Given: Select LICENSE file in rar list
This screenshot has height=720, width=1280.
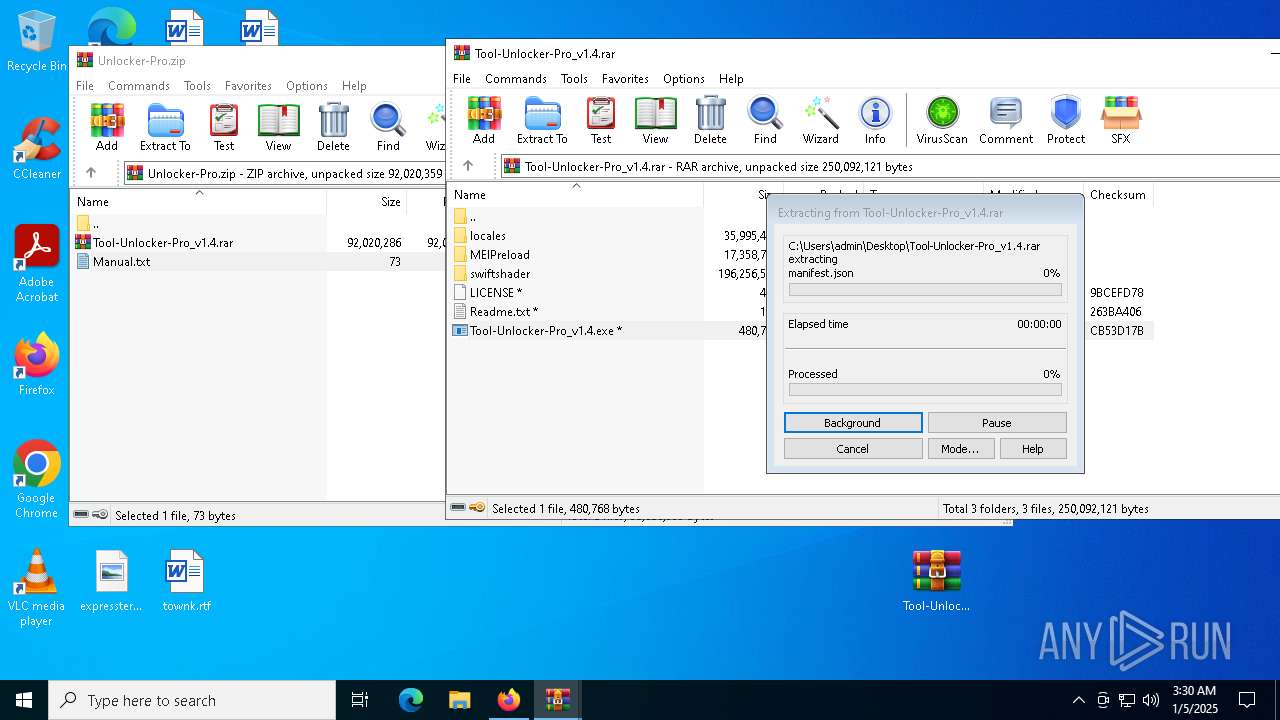Looking at the screenshot, I should click(496, 293).
